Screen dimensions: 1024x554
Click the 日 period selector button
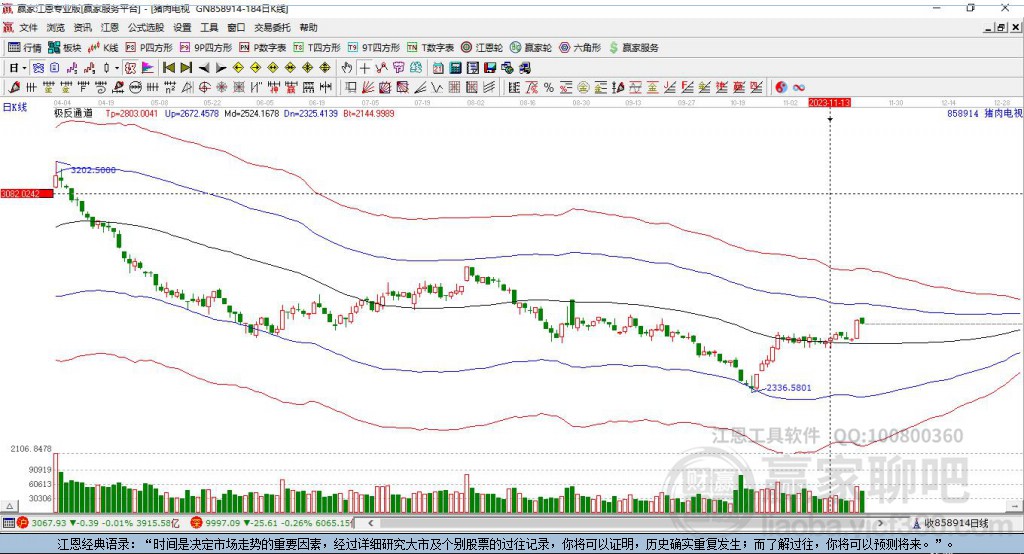click(x=14, y=68)
